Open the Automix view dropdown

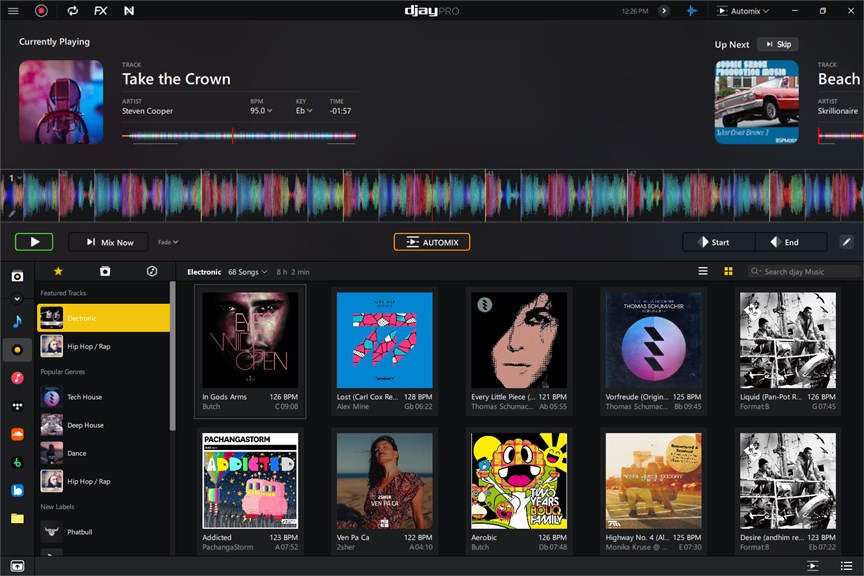pos(743,10)
